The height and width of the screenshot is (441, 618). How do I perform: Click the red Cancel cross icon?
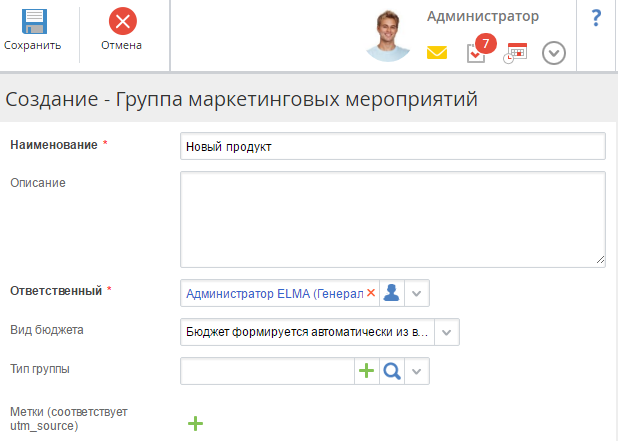[121, 21]
